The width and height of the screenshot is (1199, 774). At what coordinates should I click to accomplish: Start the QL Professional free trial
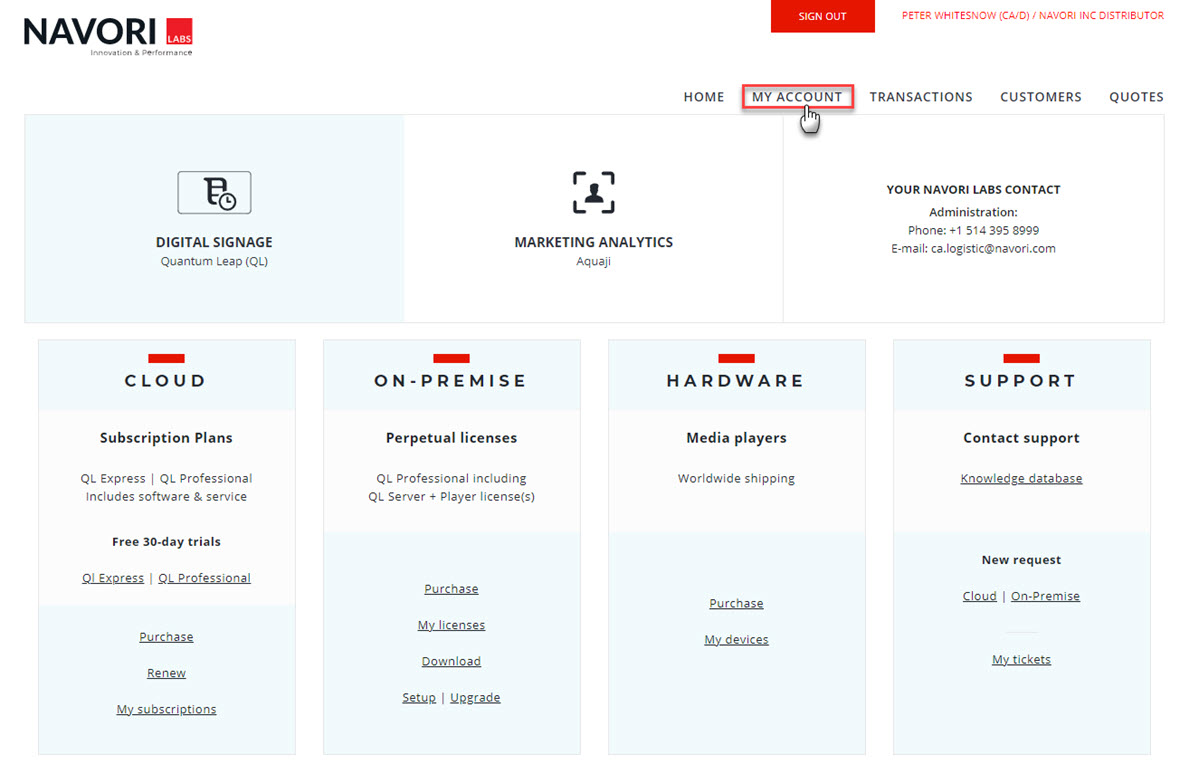coord(204,578)
